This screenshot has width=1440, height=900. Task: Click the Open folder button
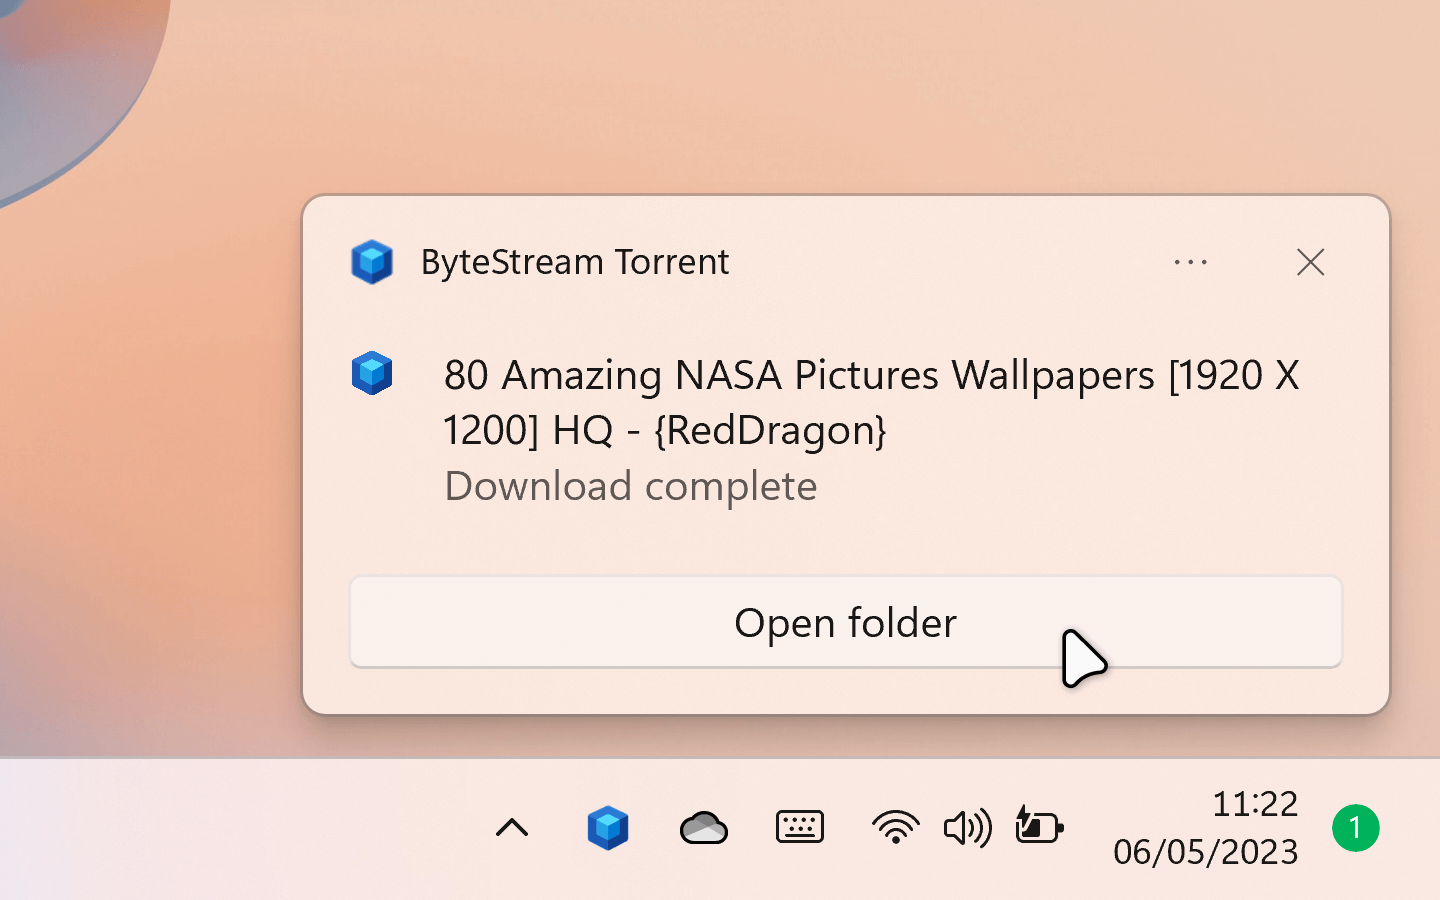click(845, 622)
